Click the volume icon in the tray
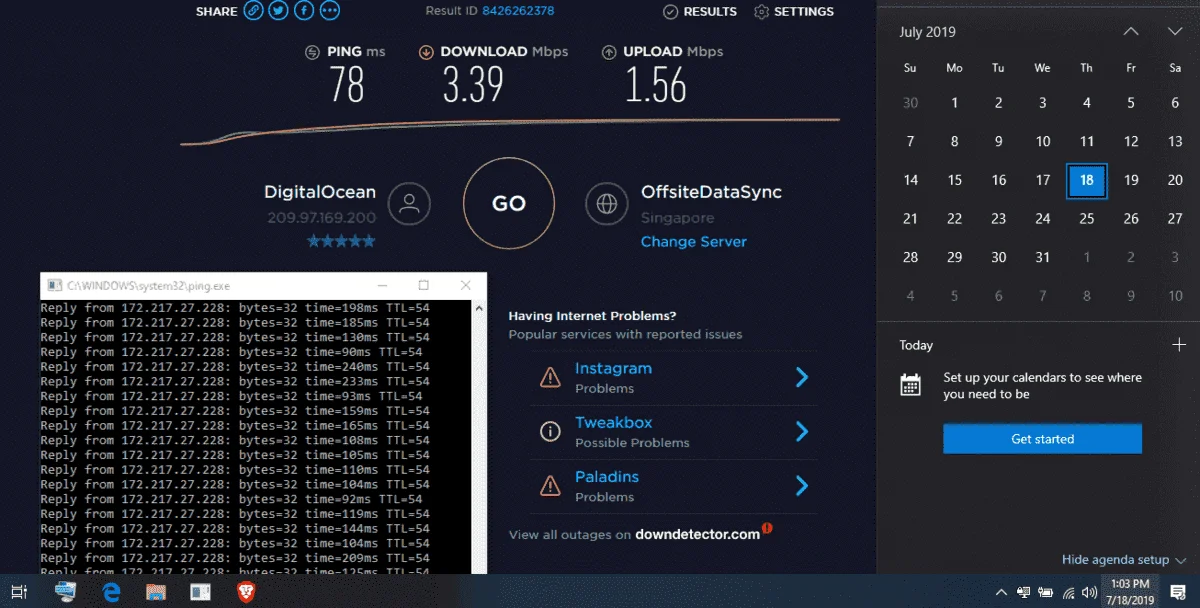Screen dimensions: 1200x608 (1090, 592)
